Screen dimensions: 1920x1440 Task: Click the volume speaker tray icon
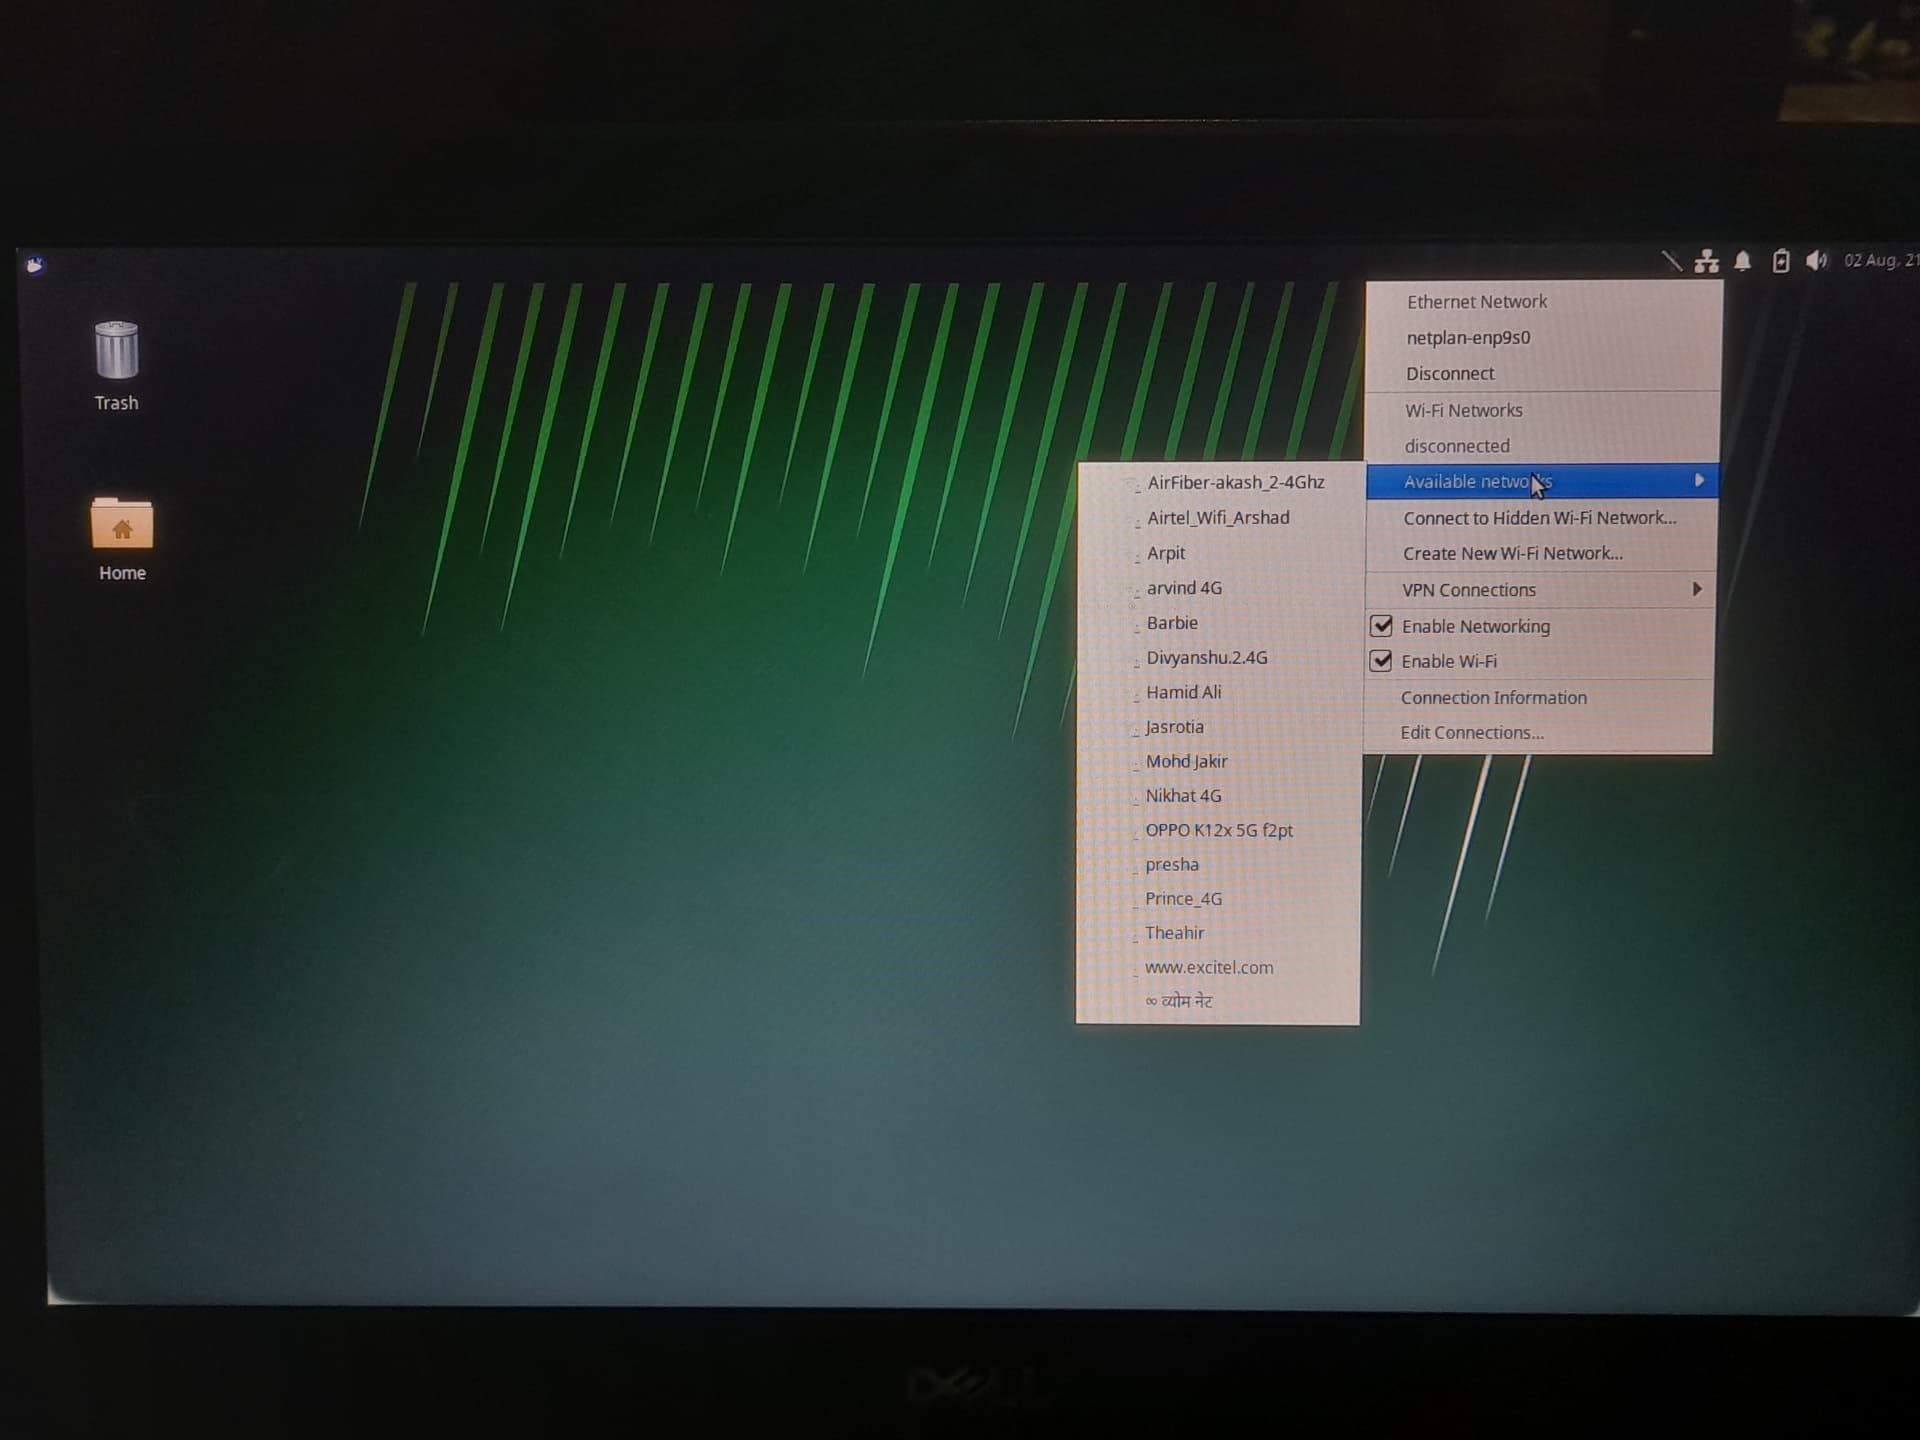click(x=1816, y=261)
